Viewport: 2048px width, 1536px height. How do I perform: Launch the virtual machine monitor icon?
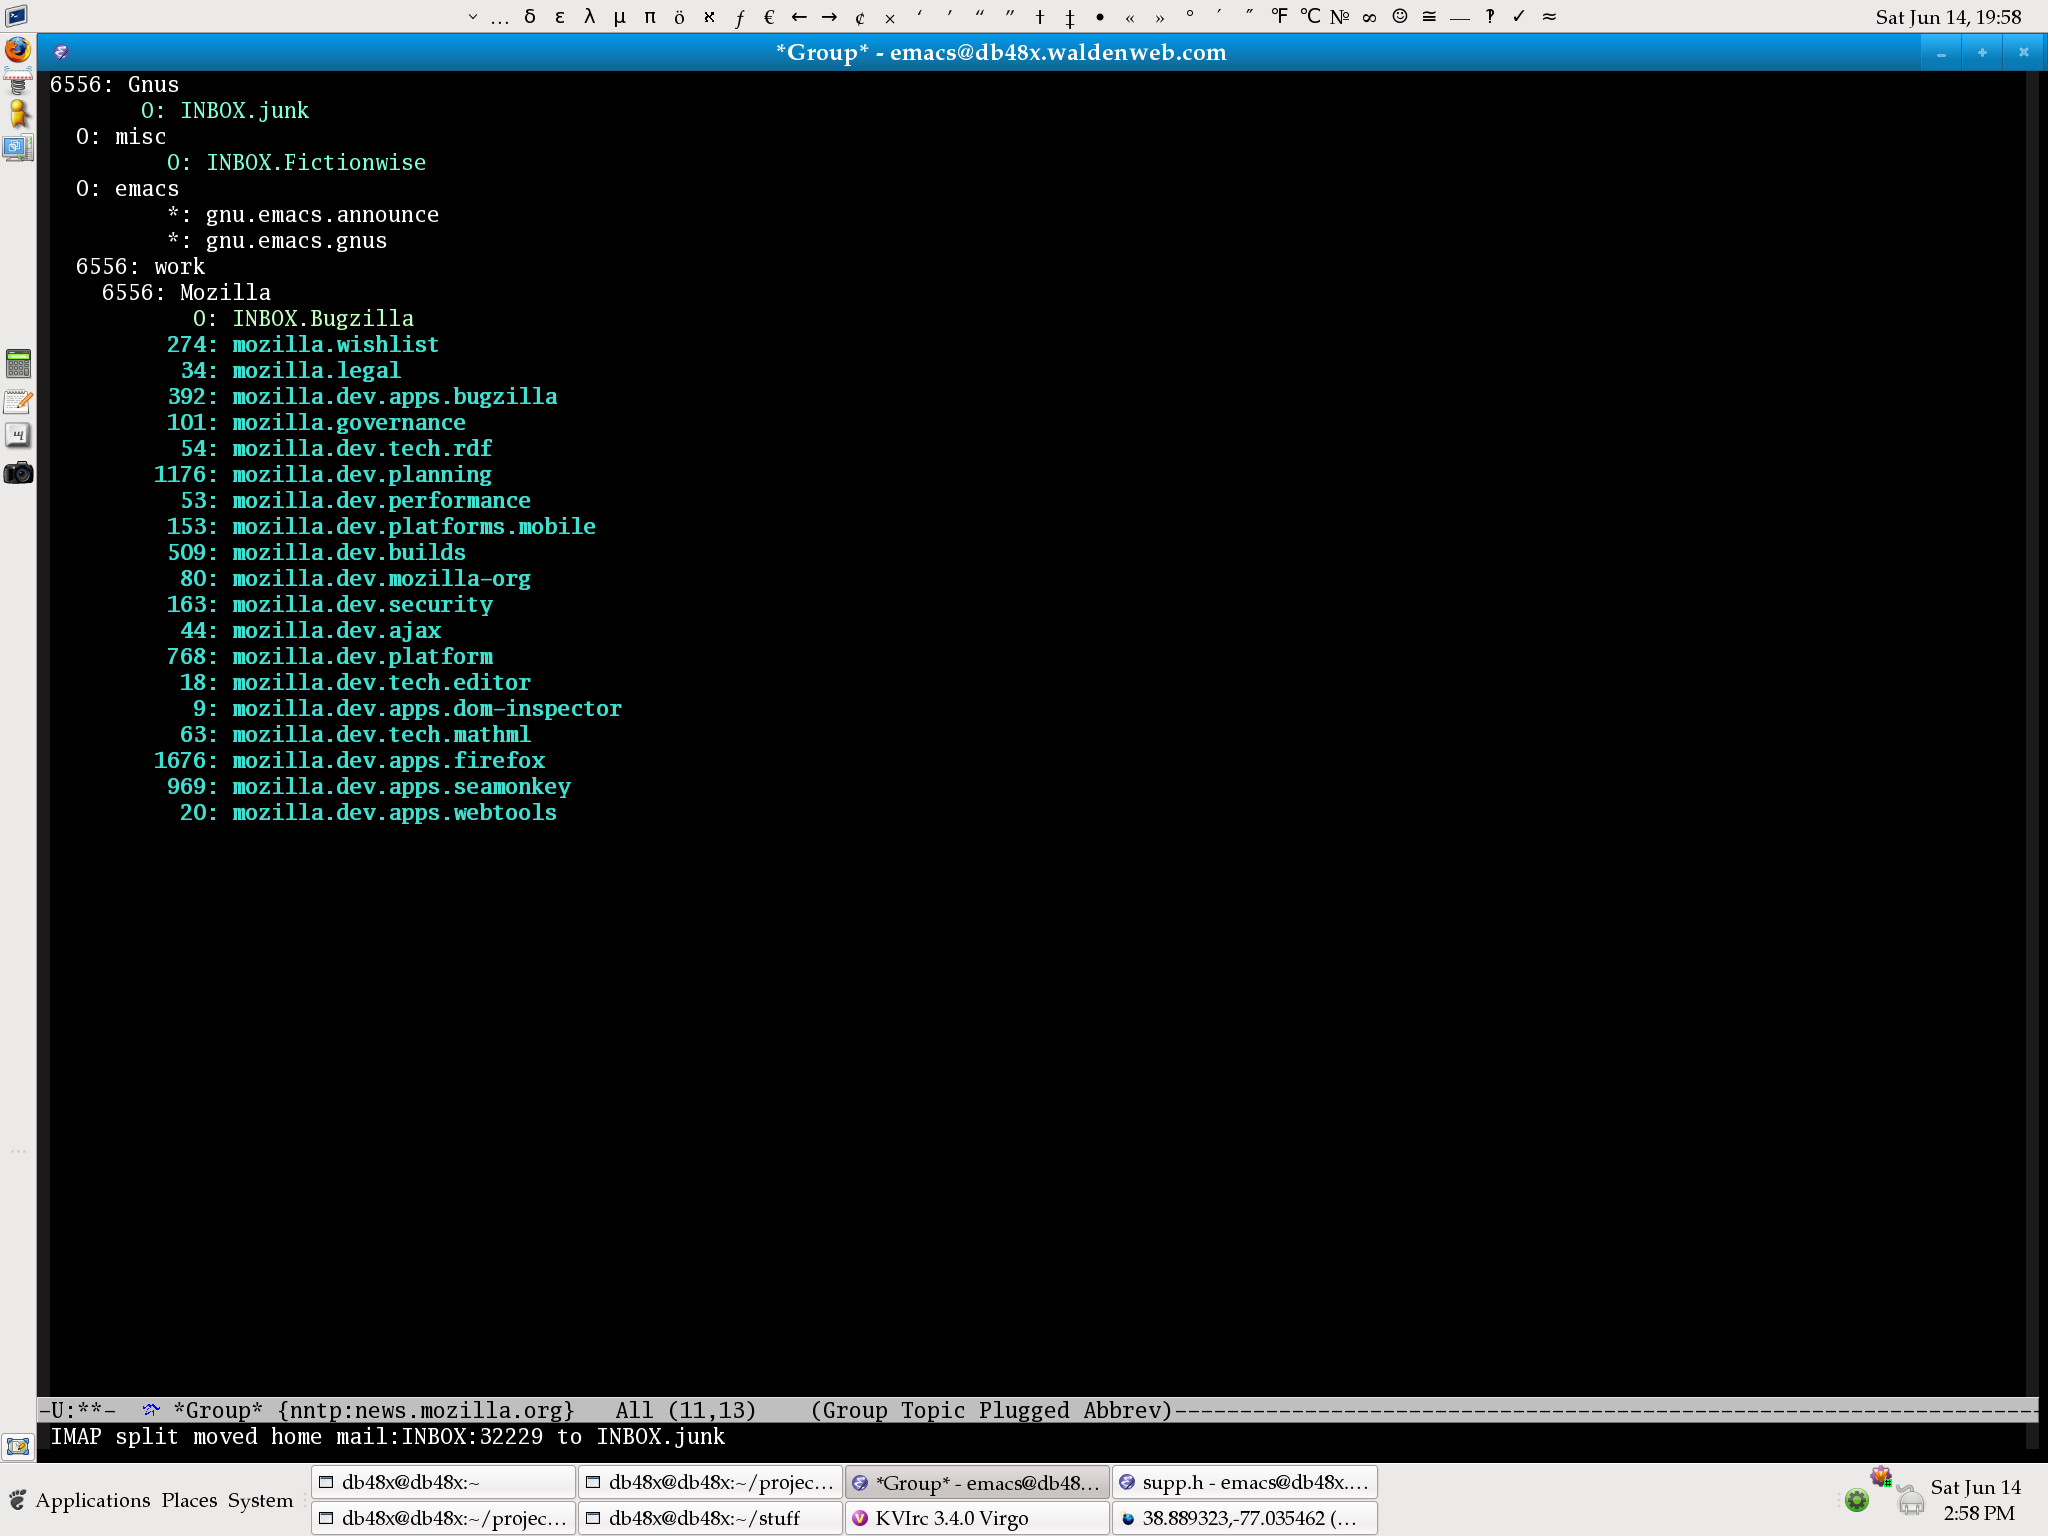[18, 148]
